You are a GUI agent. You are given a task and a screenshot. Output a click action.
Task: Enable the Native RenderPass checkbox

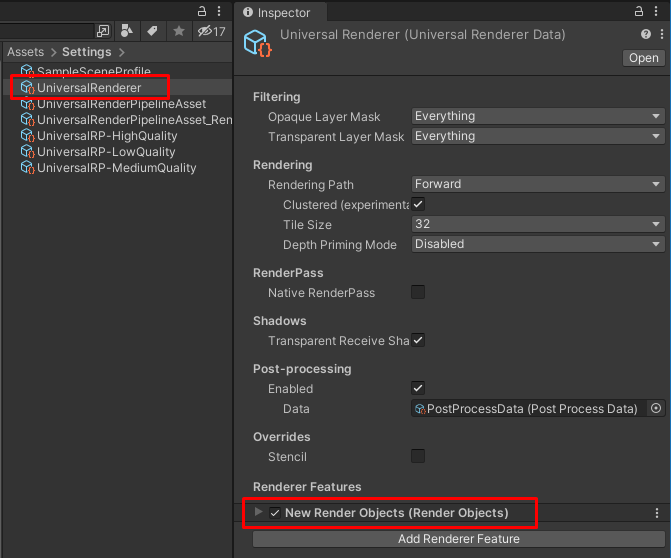pos(418,292)
